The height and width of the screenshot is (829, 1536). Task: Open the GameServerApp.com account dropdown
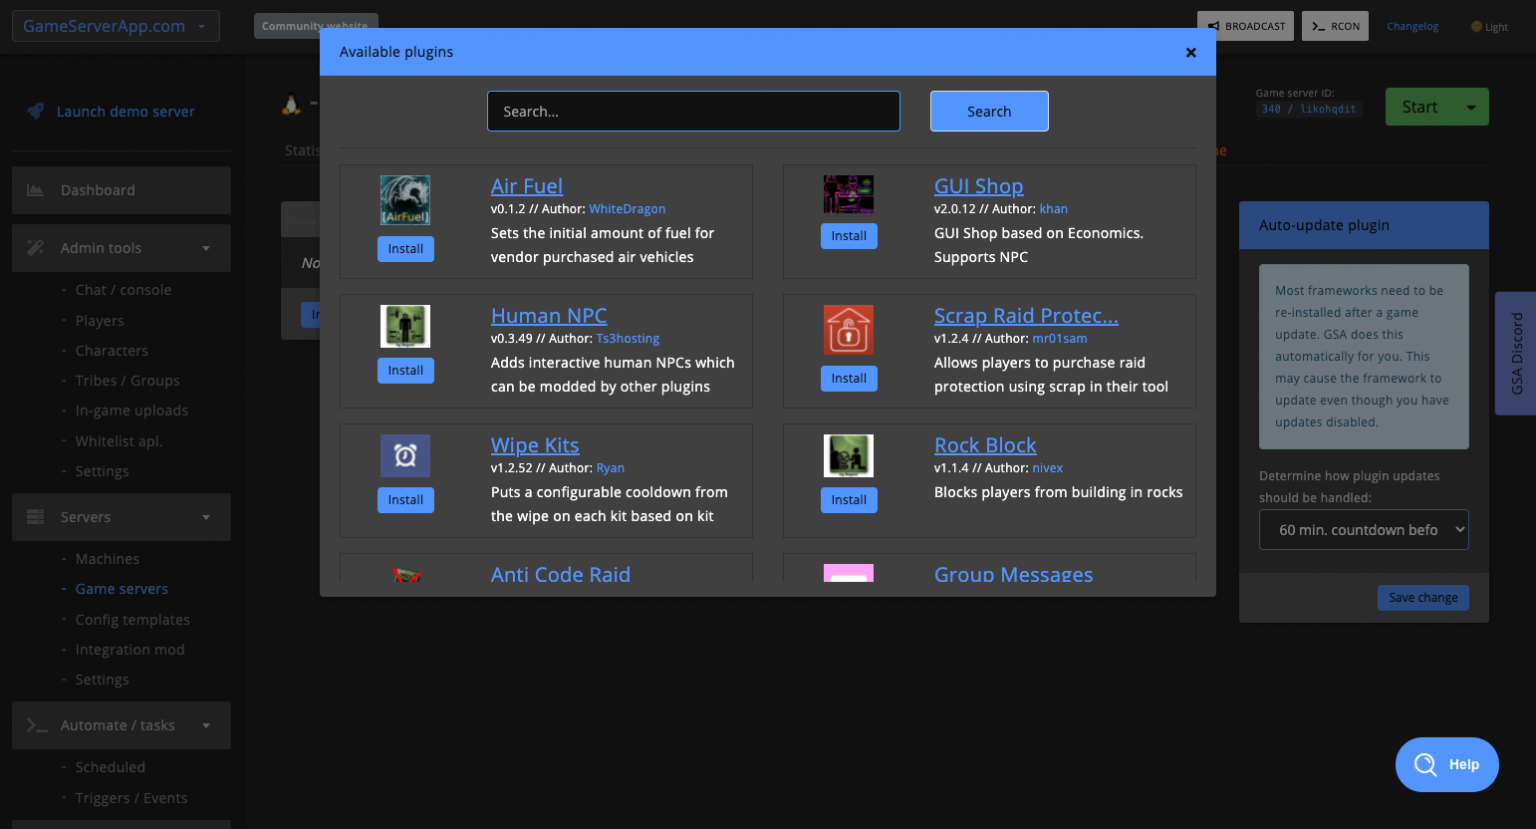115,26
